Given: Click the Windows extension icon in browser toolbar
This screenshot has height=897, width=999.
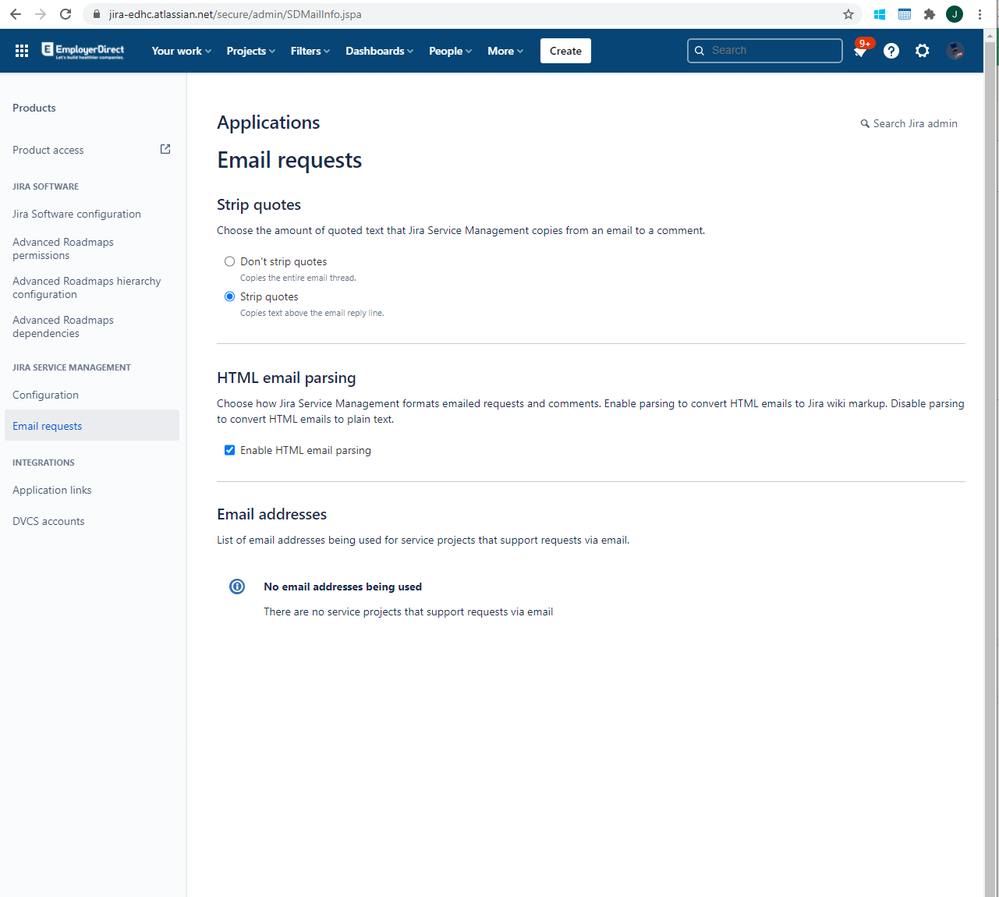Looking at the screenshot, I should click(879, 14).
